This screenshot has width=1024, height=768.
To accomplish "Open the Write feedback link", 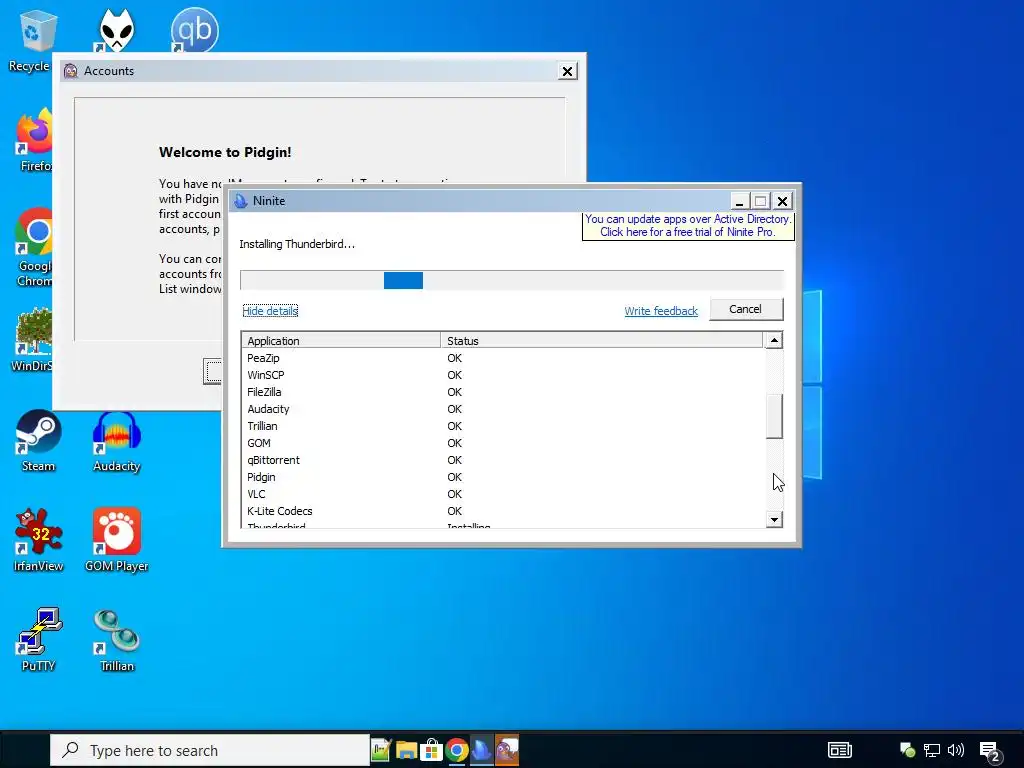I will click(x=661, y=311).
